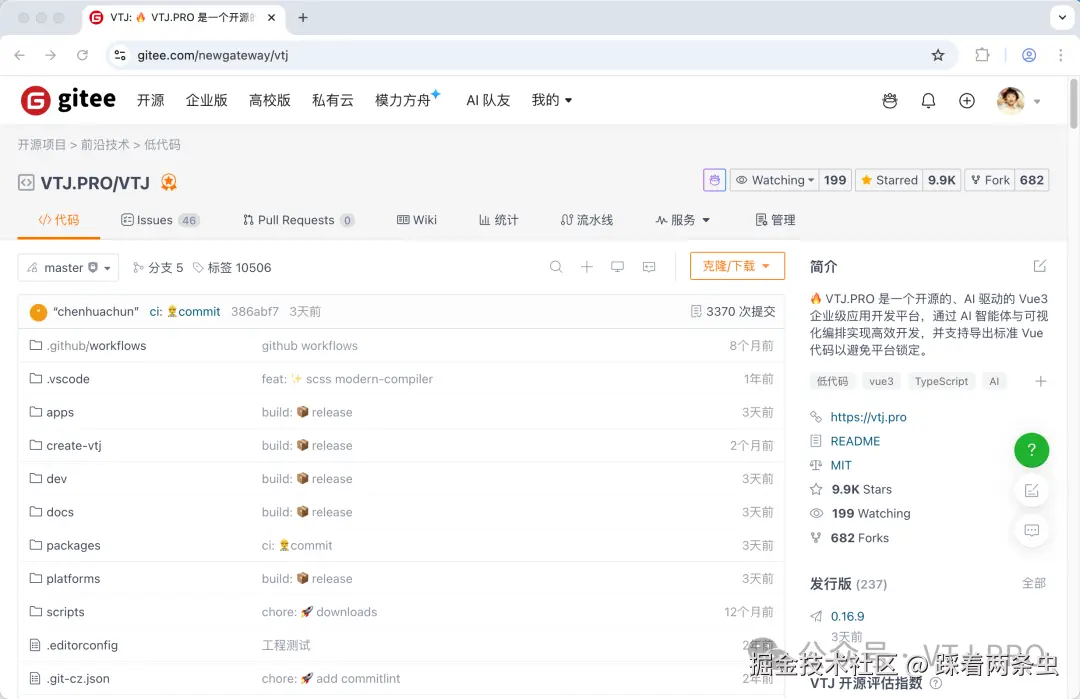Viewport: 1080px width, 699px height.
Task: Click the plus create-new icon in header
Action: (x=966, y=100)
